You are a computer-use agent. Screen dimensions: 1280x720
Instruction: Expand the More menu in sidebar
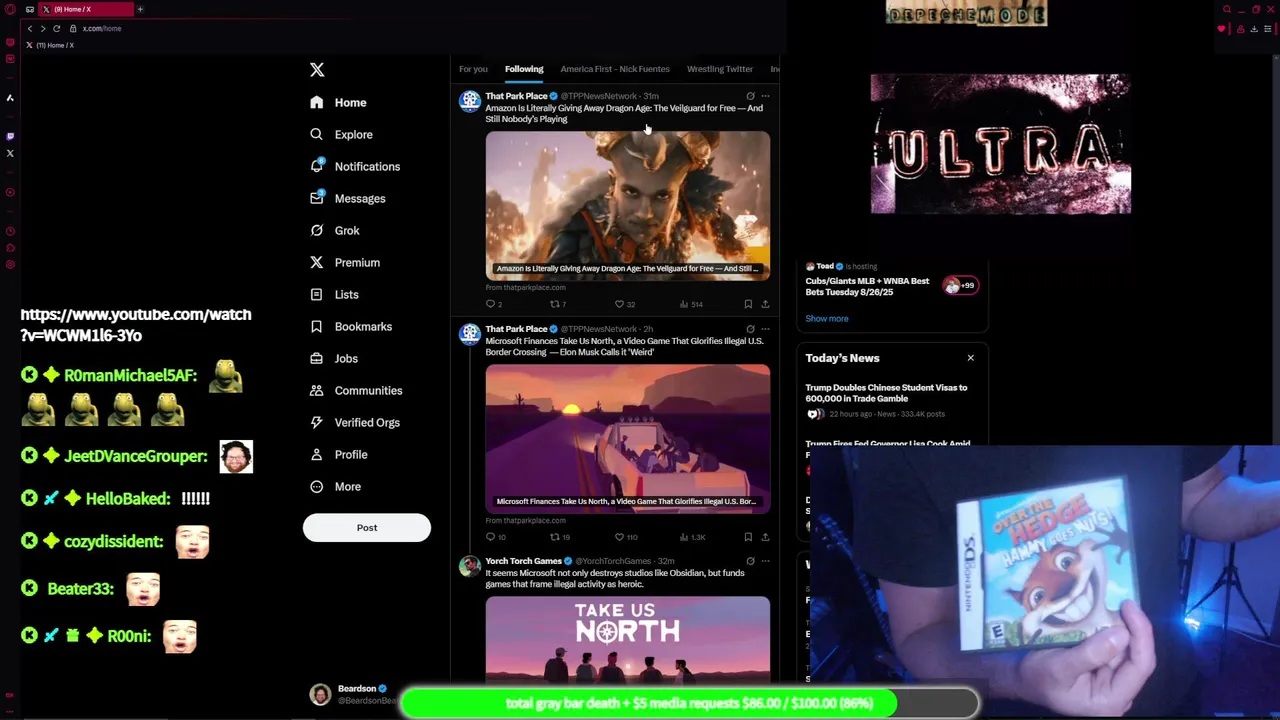336,486
